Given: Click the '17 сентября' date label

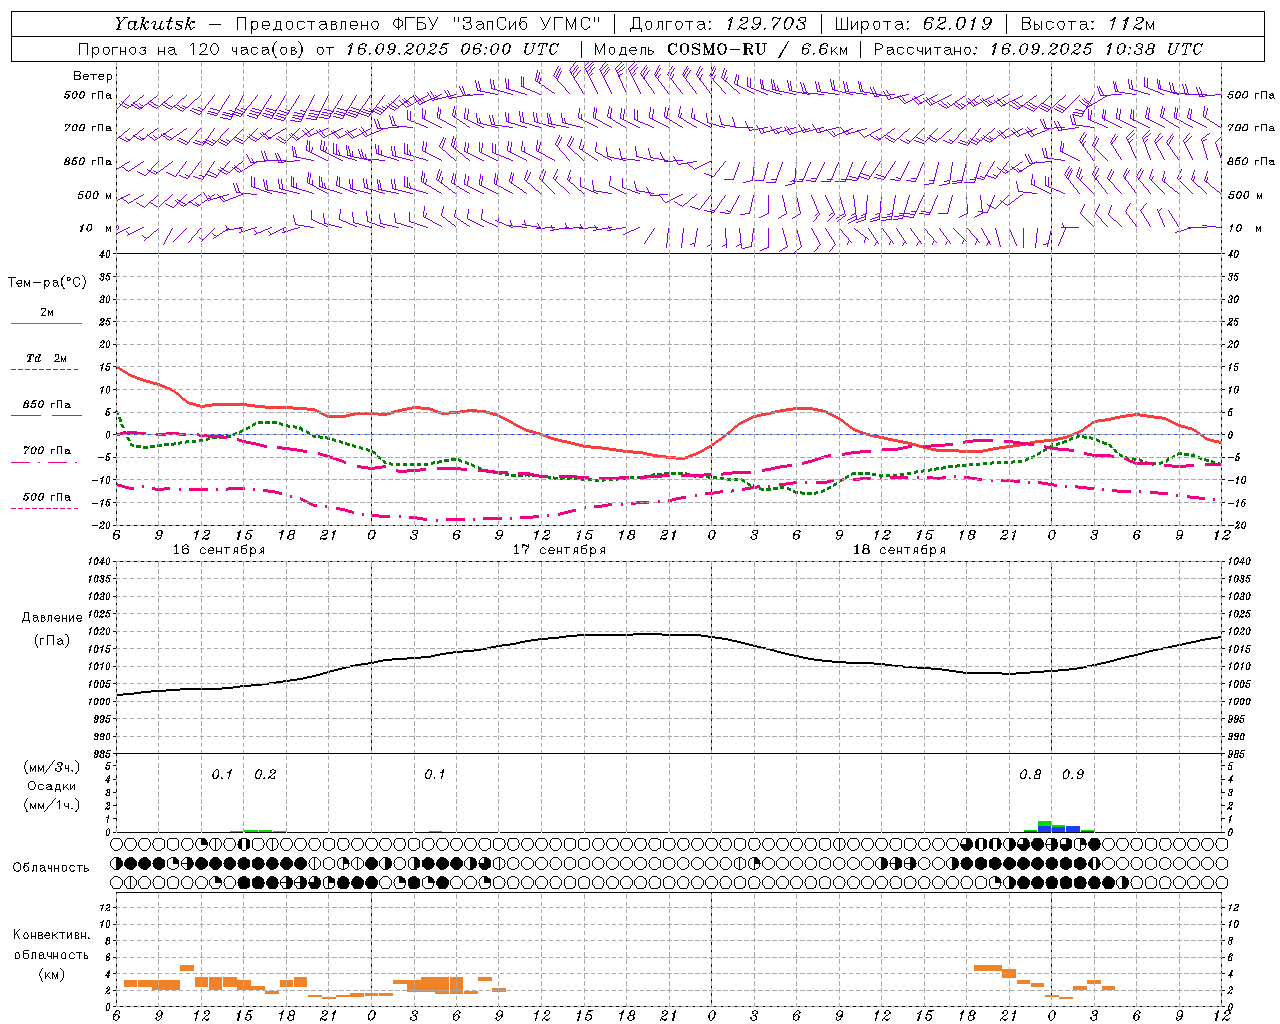Looking at the screenshot, I should [x=559, y=550].
